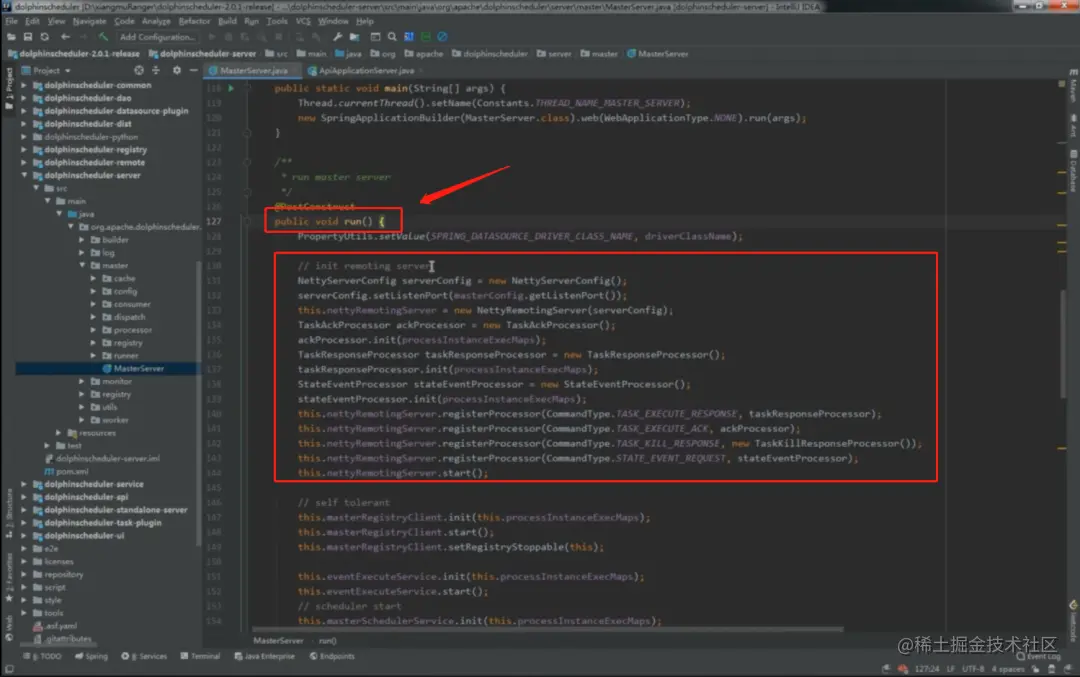This screenshot has height=677, width=1080.
Task: Click the apache breadcrumb in the navigation bar
Action: pos(424,54)
